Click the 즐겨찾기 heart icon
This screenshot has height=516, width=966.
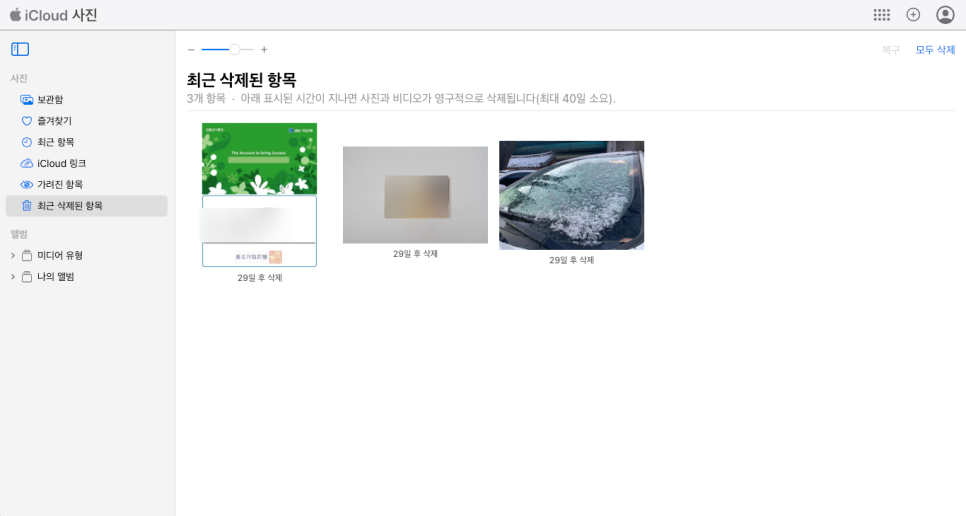click(x=26, y=121)
